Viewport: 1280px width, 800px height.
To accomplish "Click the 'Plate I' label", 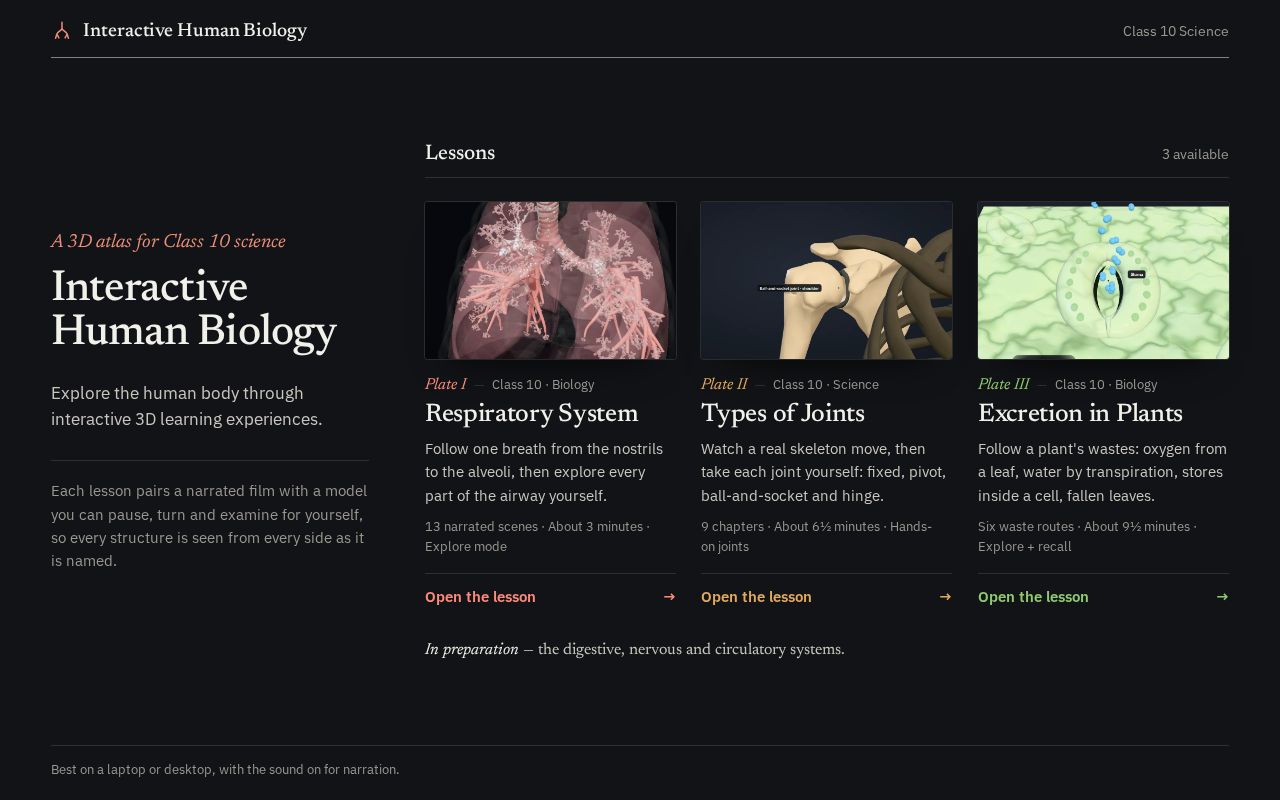I will tap(446, 384).
